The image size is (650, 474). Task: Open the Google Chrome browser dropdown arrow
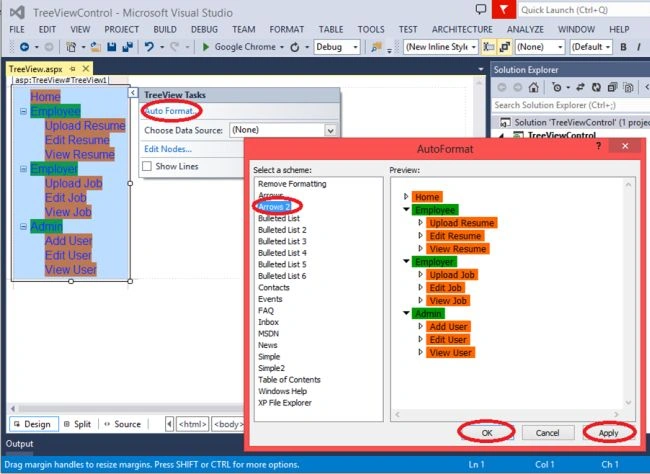point(282,47)
